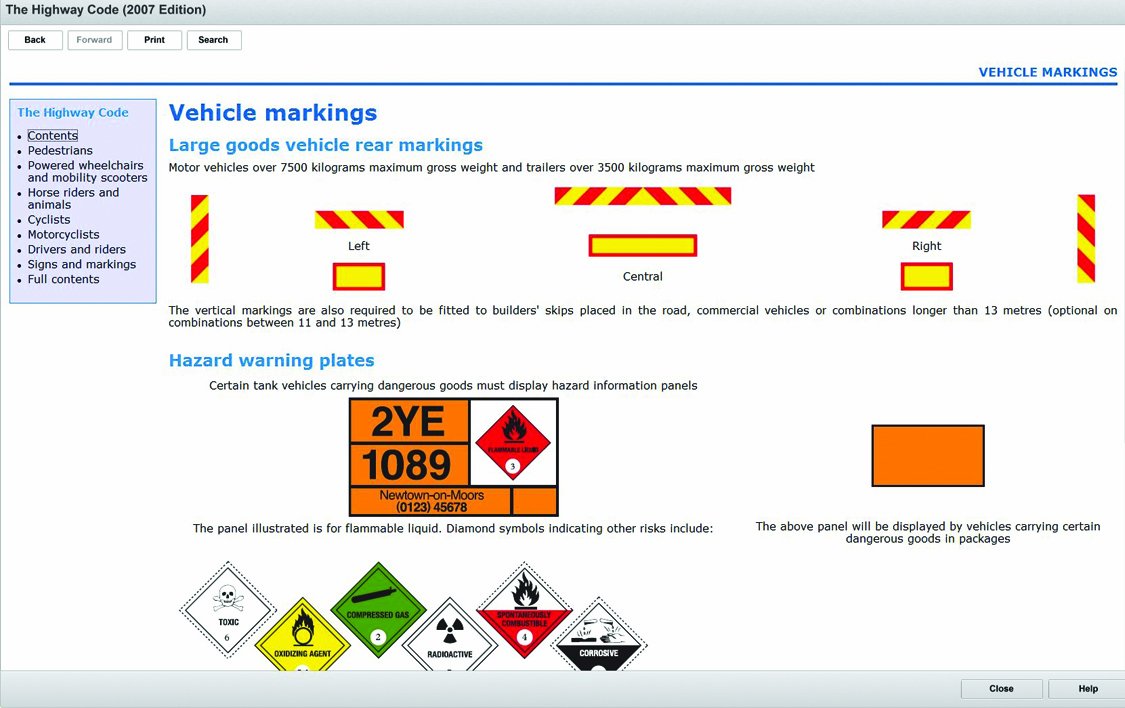Select the Full contents link
The image size is (1125, 708).
pyautogui.click(x=63, y=280)
